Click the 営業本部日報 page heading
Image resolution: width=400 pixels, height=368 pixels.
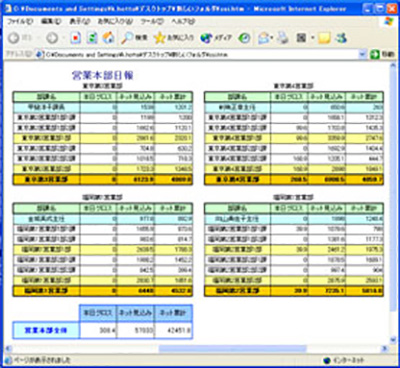[102, 75]
